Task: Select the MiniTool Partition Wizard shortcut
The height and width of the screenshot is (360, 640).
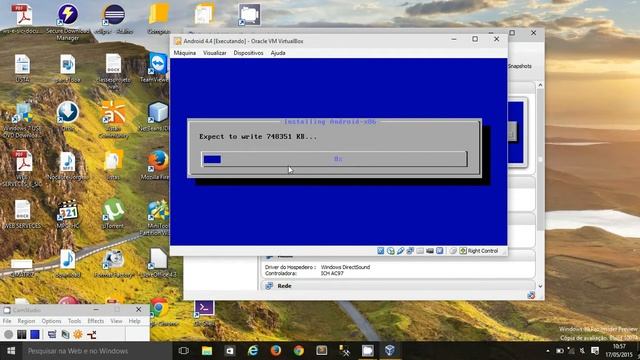Action: (157, 217)
